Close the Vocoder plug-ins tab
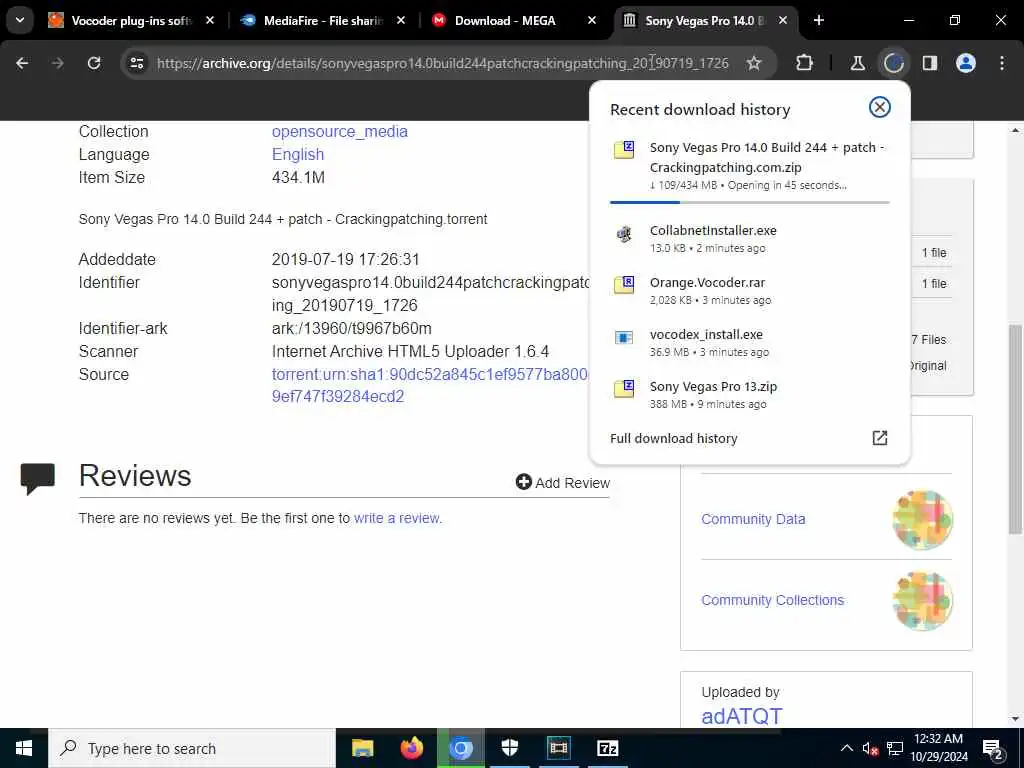Image resolution: width=1024 pixels, height=768 pixels. (x=210, y=21)
